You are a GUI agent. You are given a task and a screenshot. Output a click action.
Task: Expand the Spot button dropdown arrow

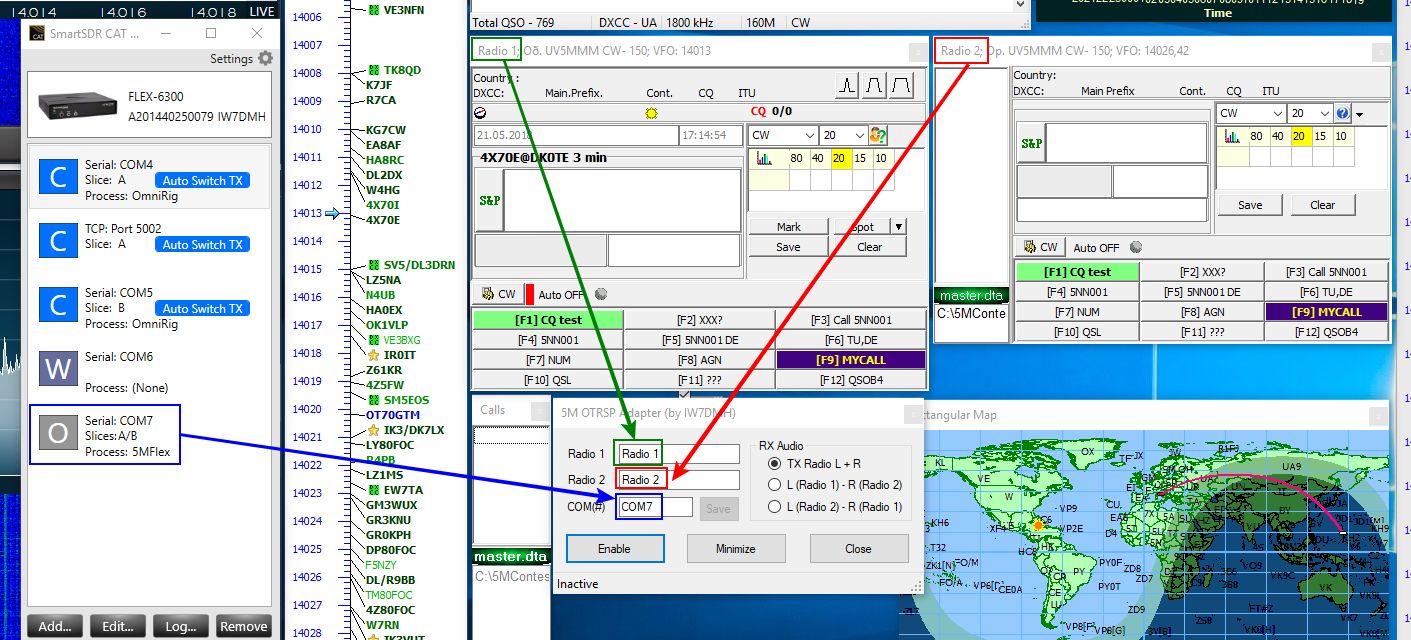tap(898, 226)
